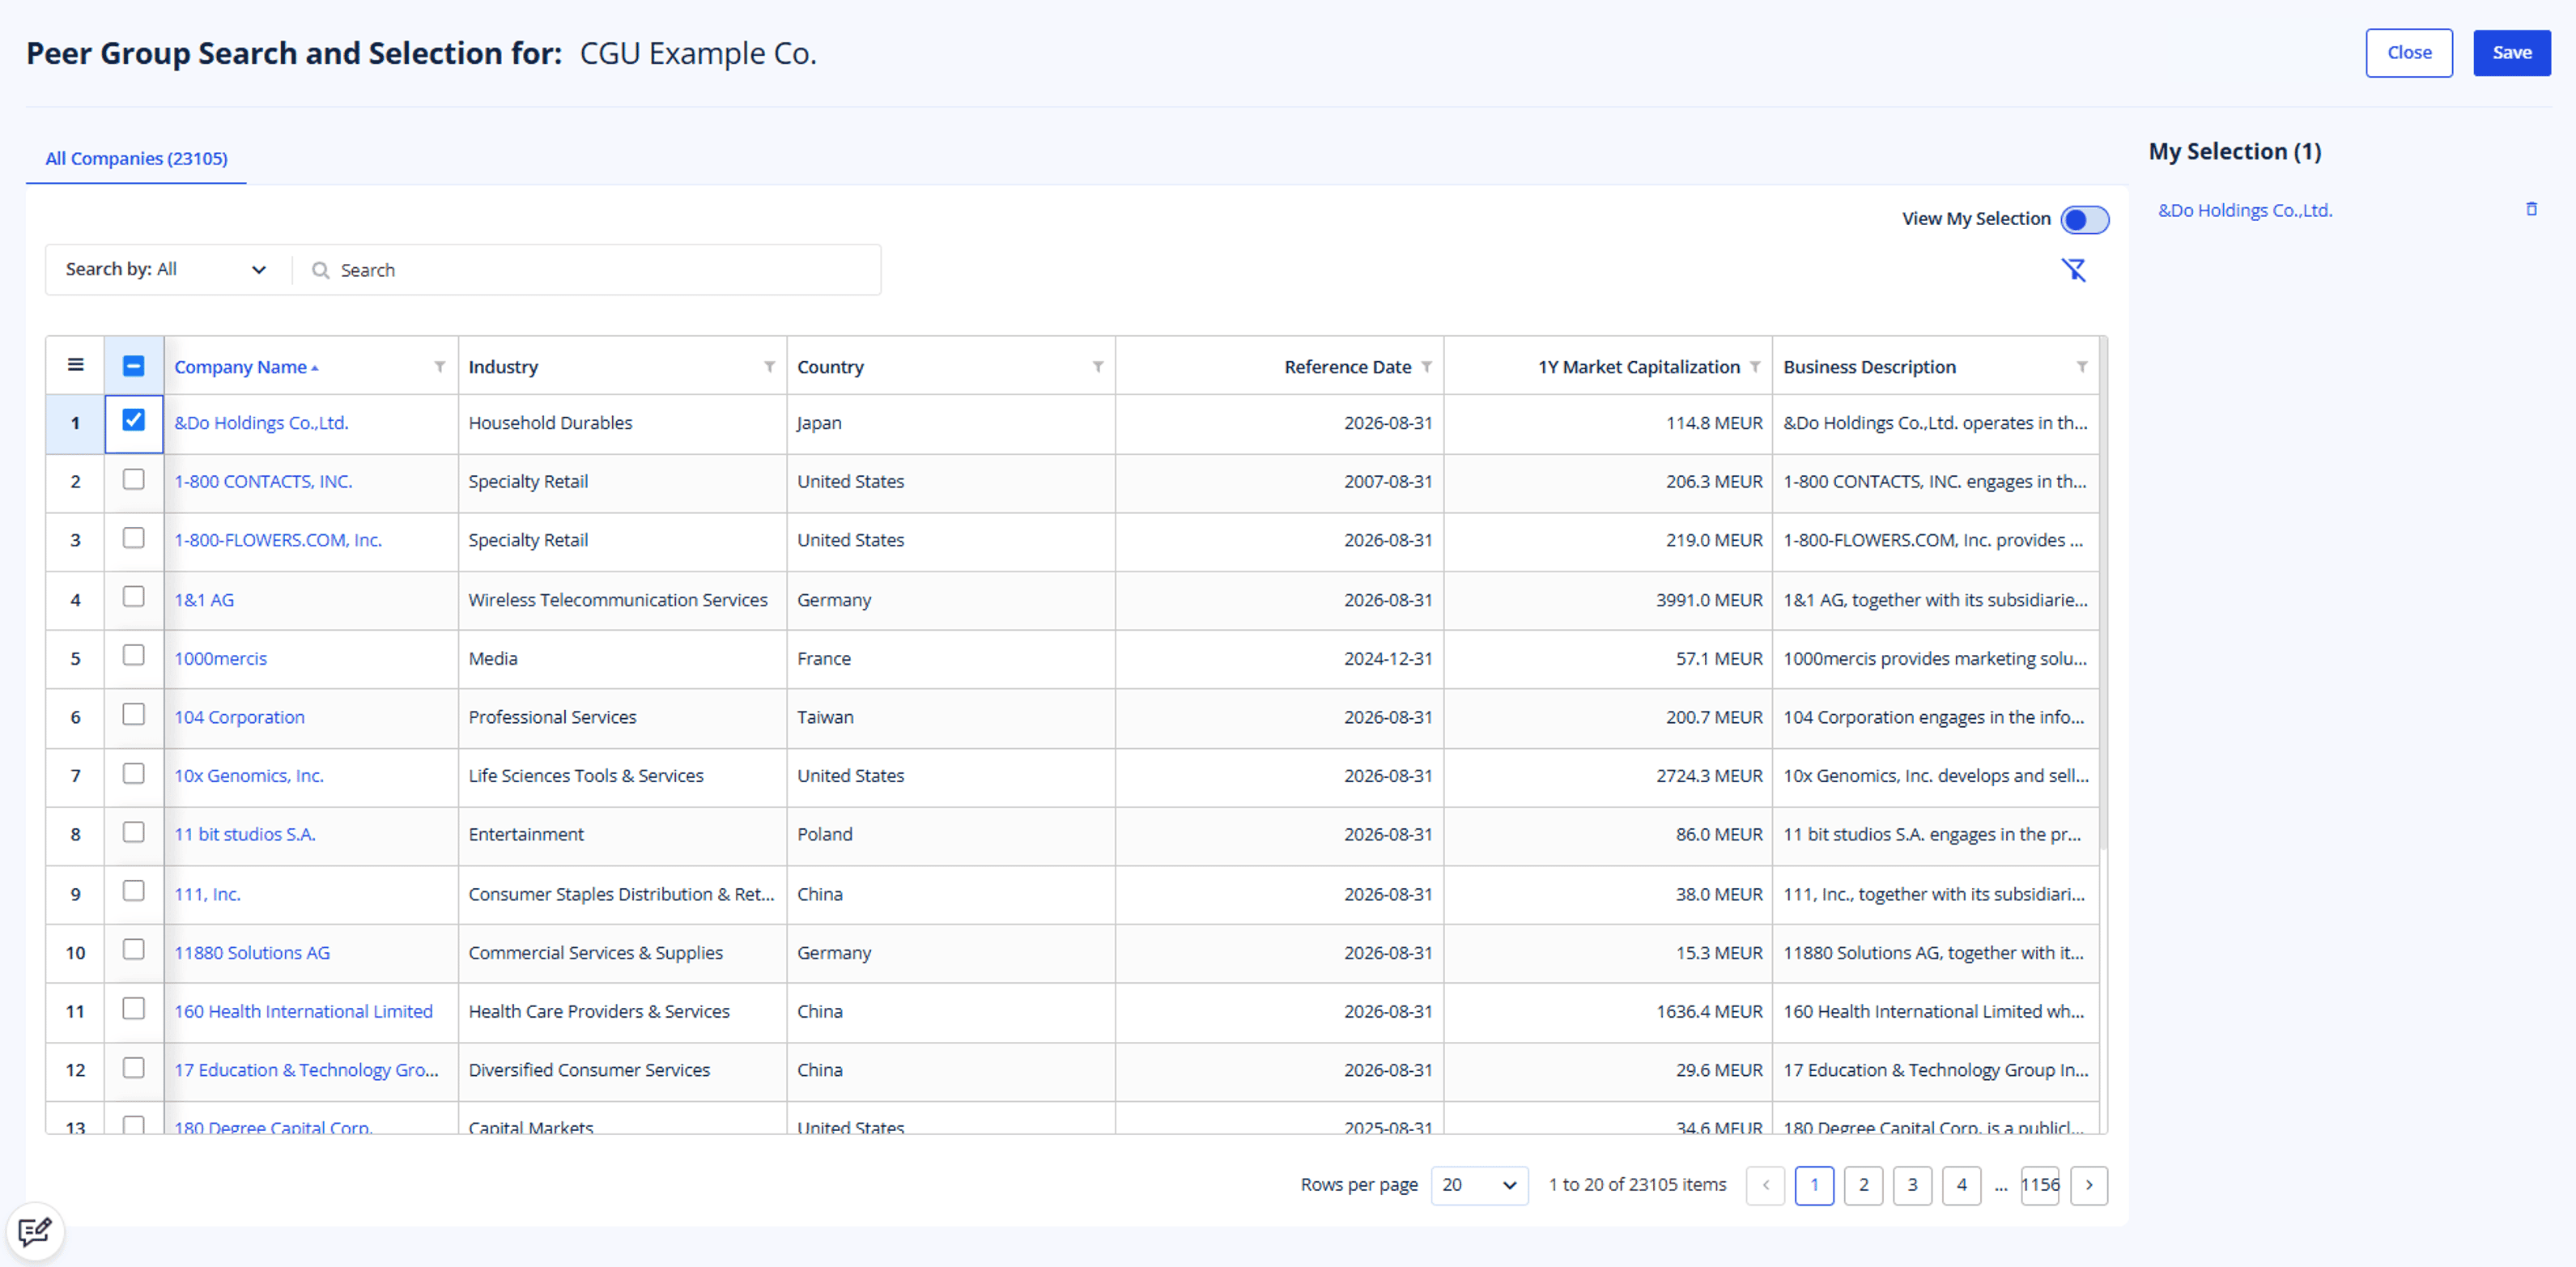Open the 1-800 CONTACTS, INC. link
The height and width of the screenshot is (1267, 2576).
[263, 481]
